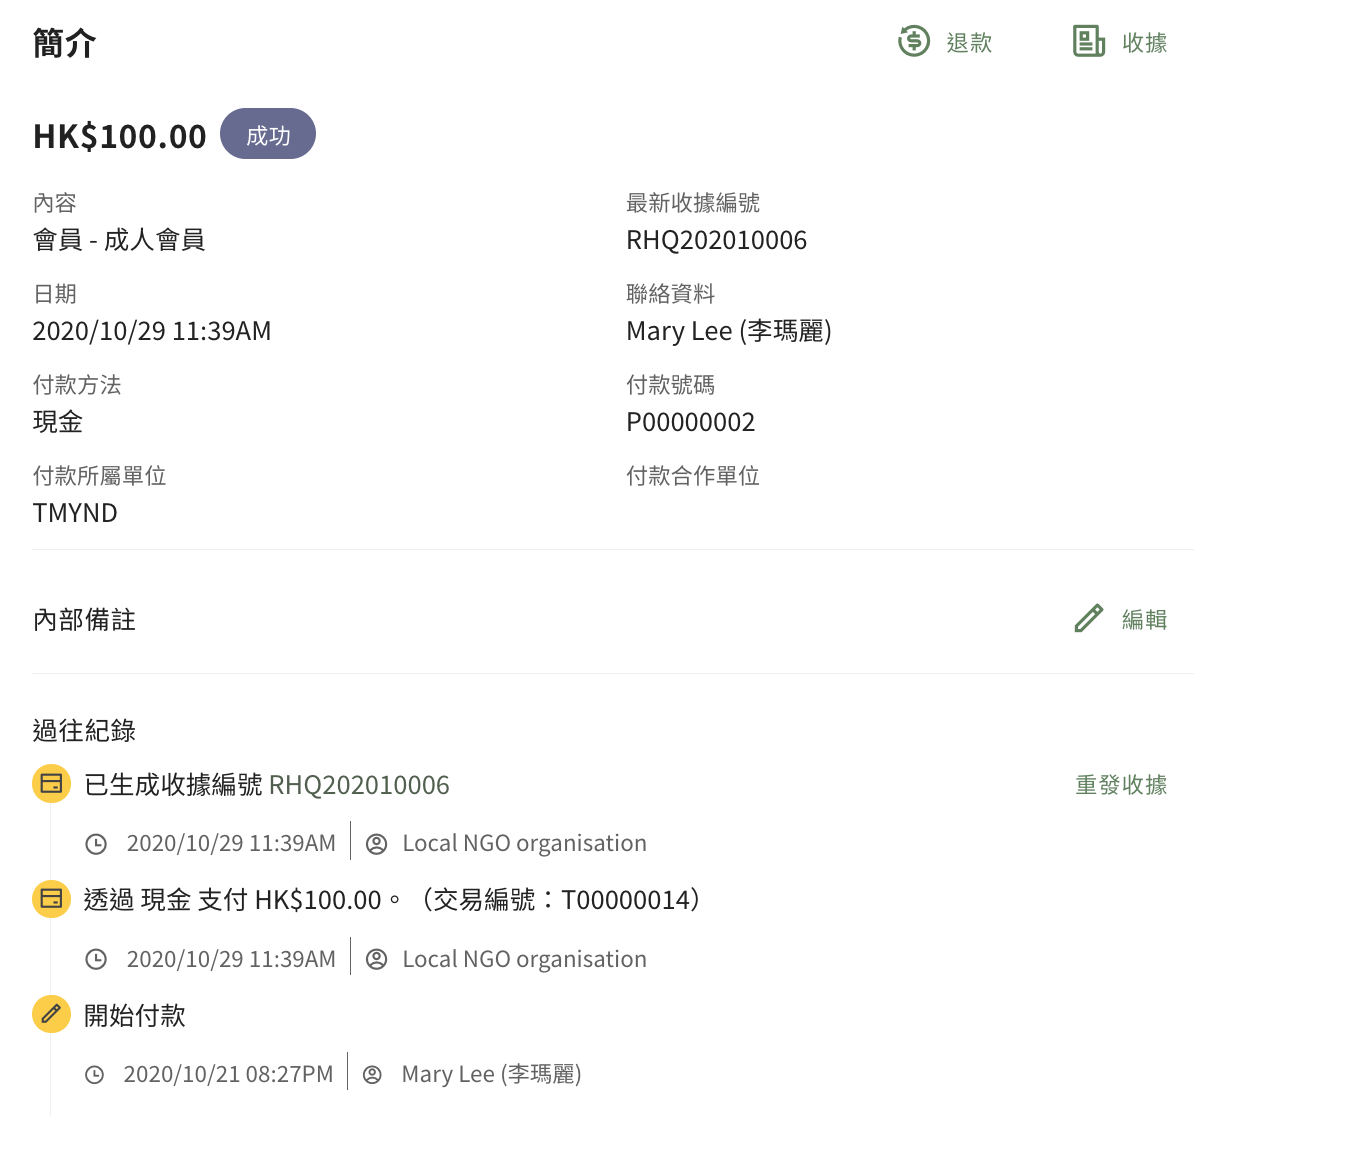The width and height of the screenshot is (1346, 1150).
Task: Click the clock icon next to 2020/10/21 08:27PM
Action: [x=96, y=1073]
